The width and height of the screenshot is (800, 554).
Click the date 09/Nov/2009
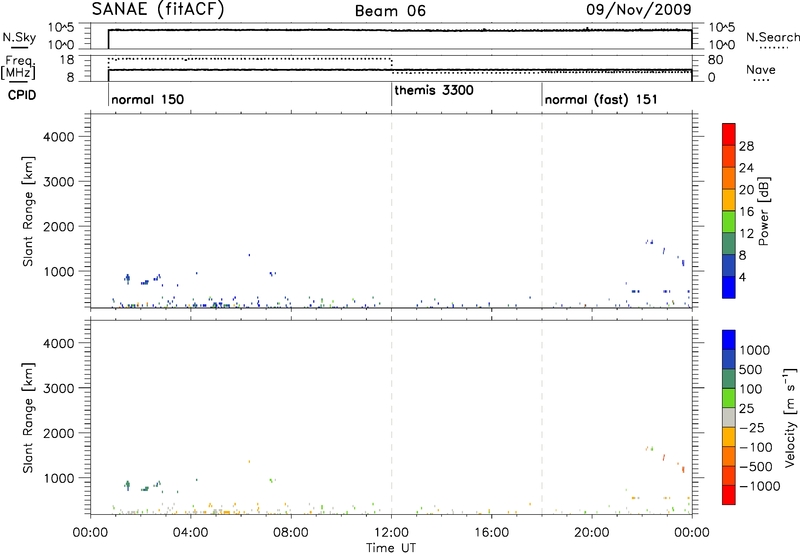[639, 10]
